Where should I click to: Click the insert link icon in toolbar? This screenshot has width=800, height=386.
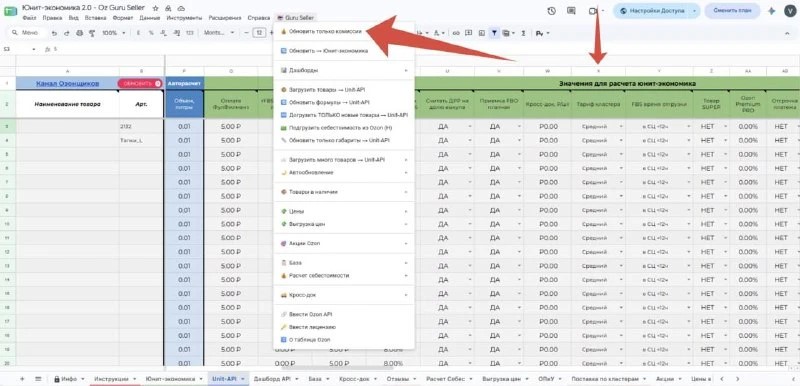(456, 33)
